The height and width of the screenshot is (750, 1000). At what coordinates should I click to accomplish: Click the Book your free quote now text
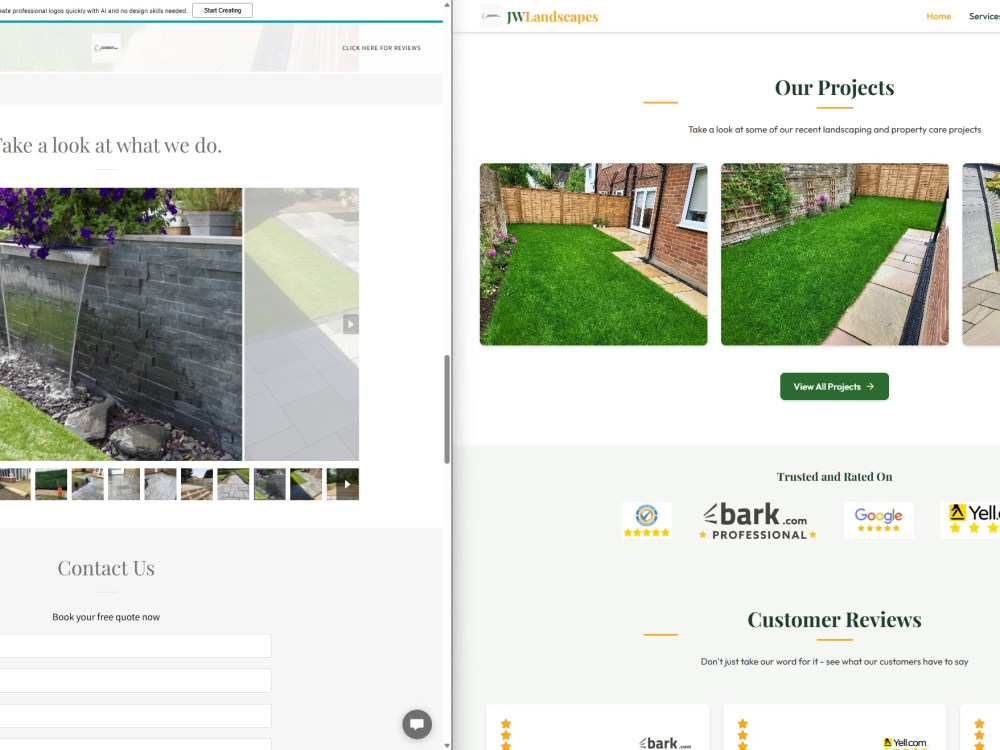pos(106,617)
